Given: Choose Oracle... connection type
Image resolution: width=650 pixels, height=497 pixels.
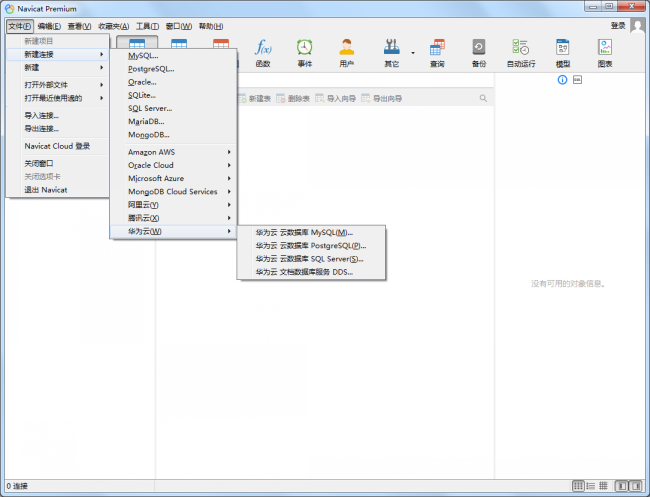Looking at the screenshot, I should [x=173, y=82].
